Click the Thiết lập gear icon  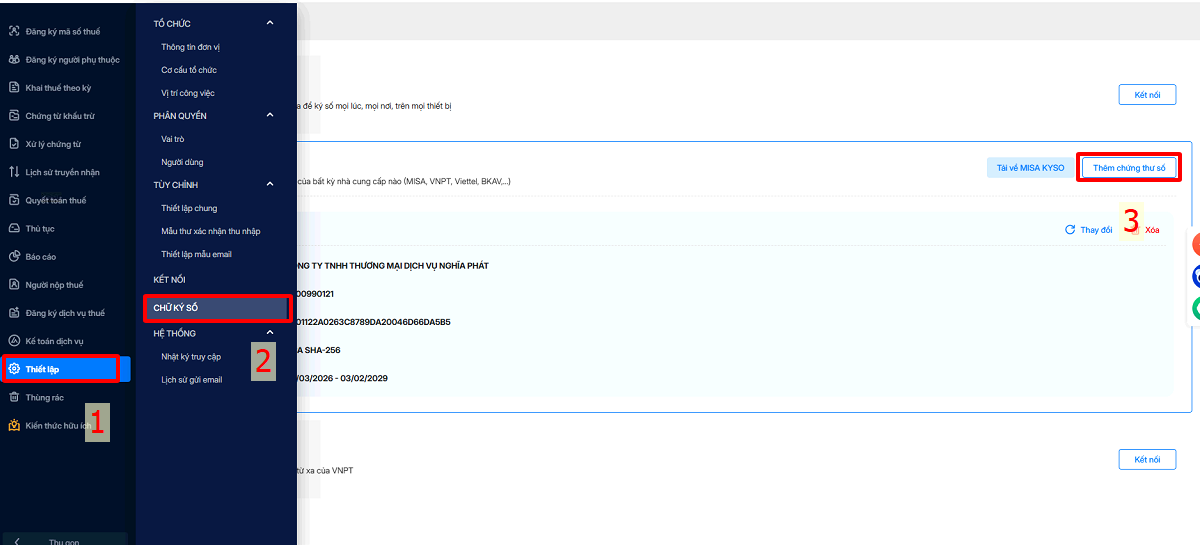coord(14,369)
